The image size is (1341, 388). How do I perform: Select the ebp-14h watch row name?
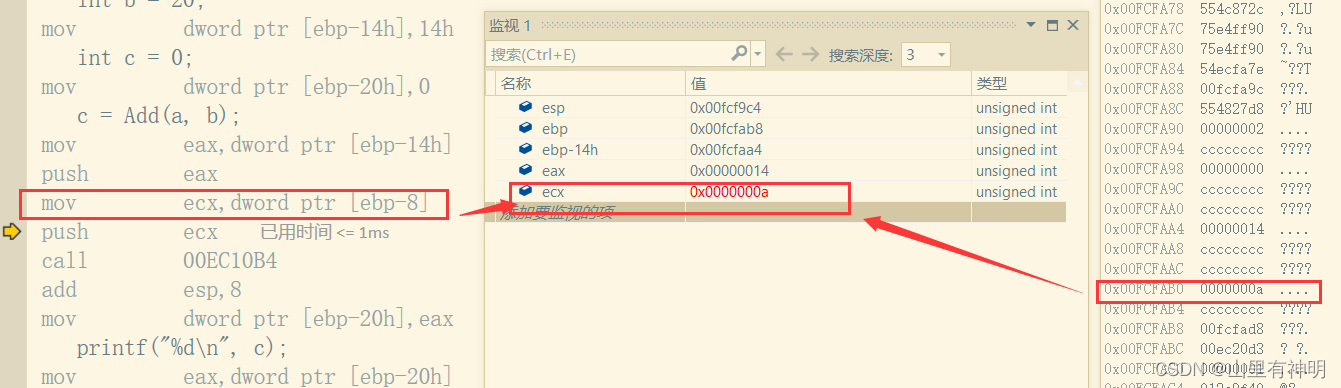569,149
